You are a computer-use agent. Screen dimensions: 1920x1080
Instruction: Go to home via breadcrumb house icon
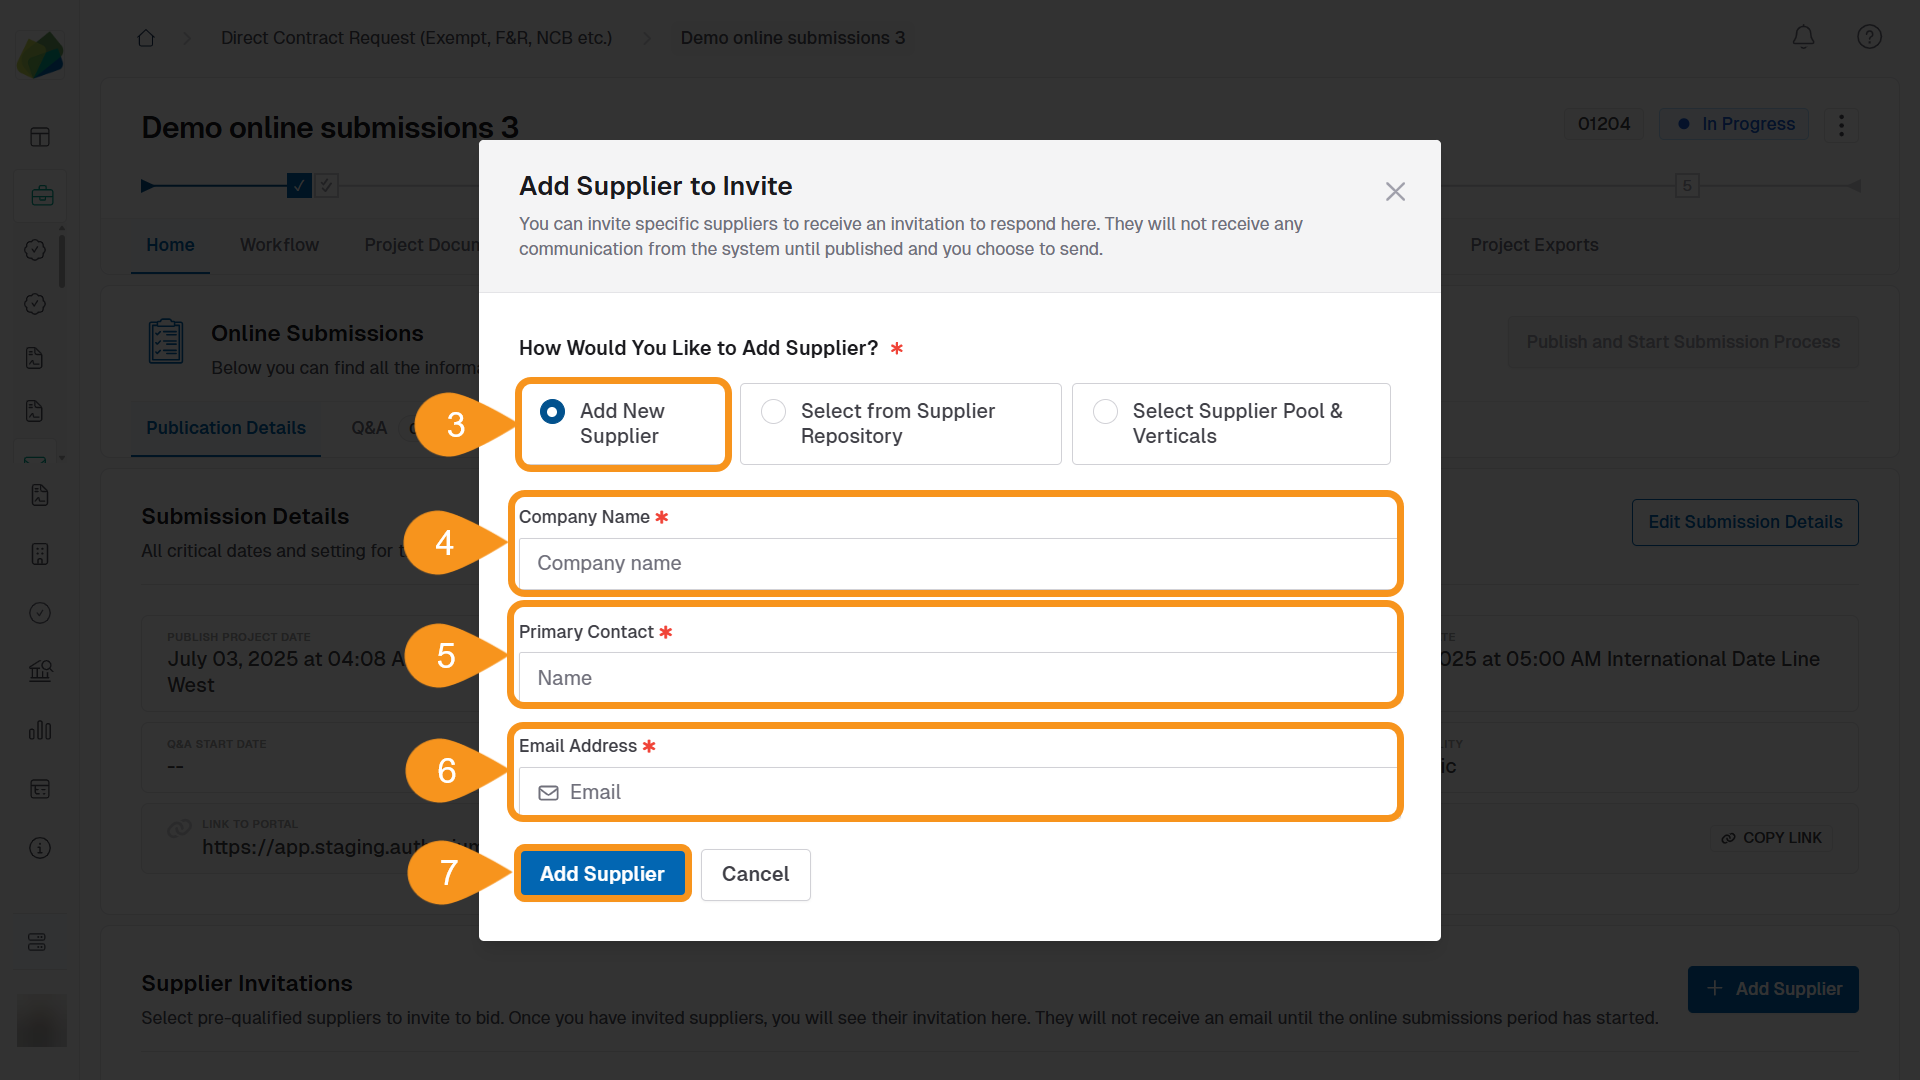pos(146,38)
